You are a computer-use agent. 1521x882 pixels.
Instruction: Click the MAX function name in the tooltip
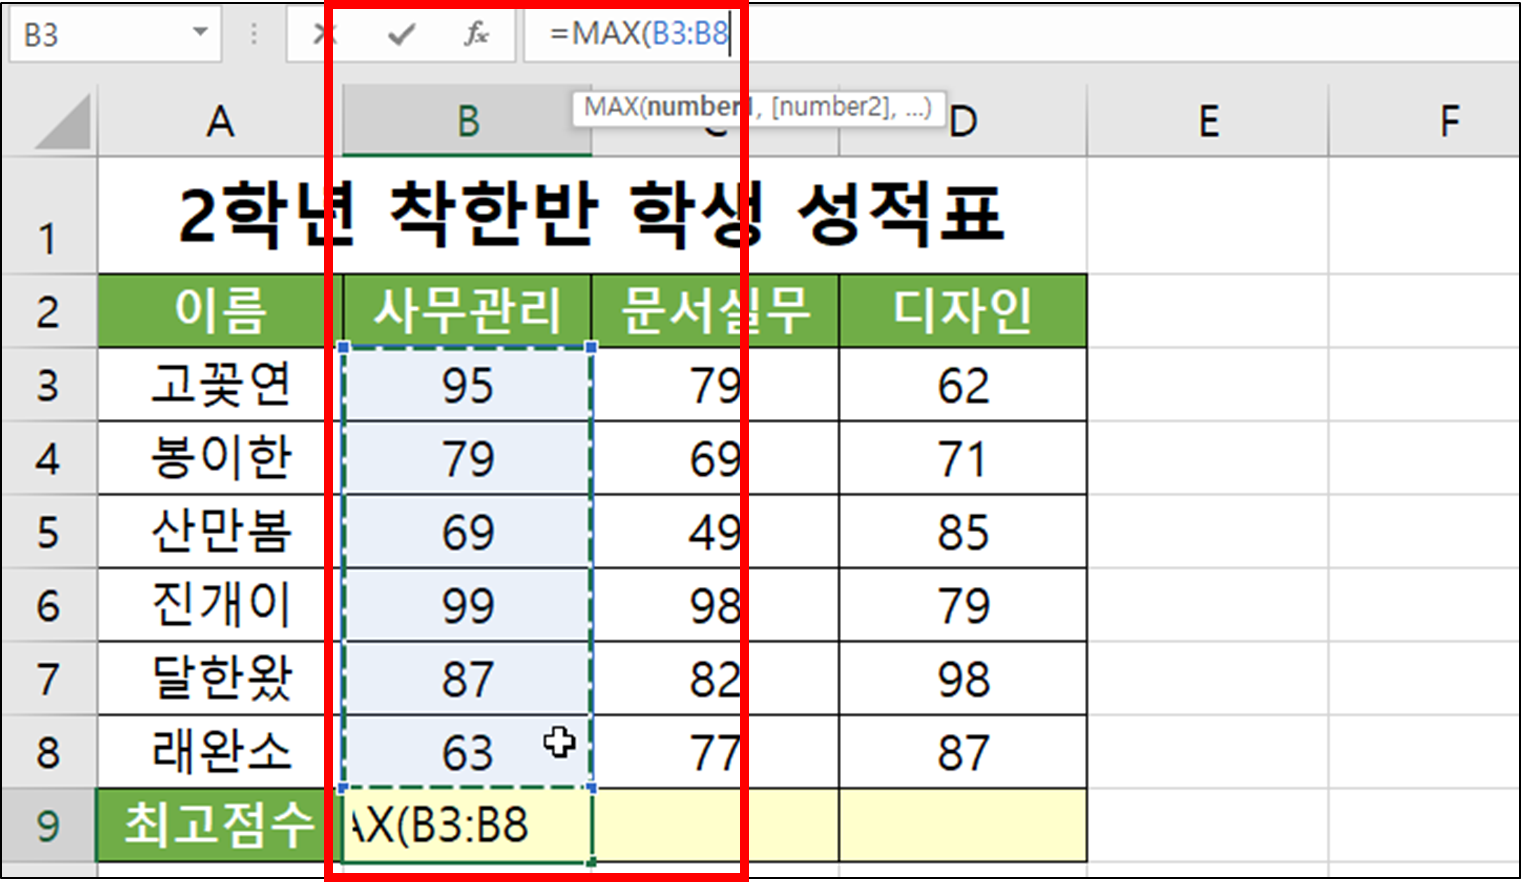pyautogui.click(x=614, y=108)
